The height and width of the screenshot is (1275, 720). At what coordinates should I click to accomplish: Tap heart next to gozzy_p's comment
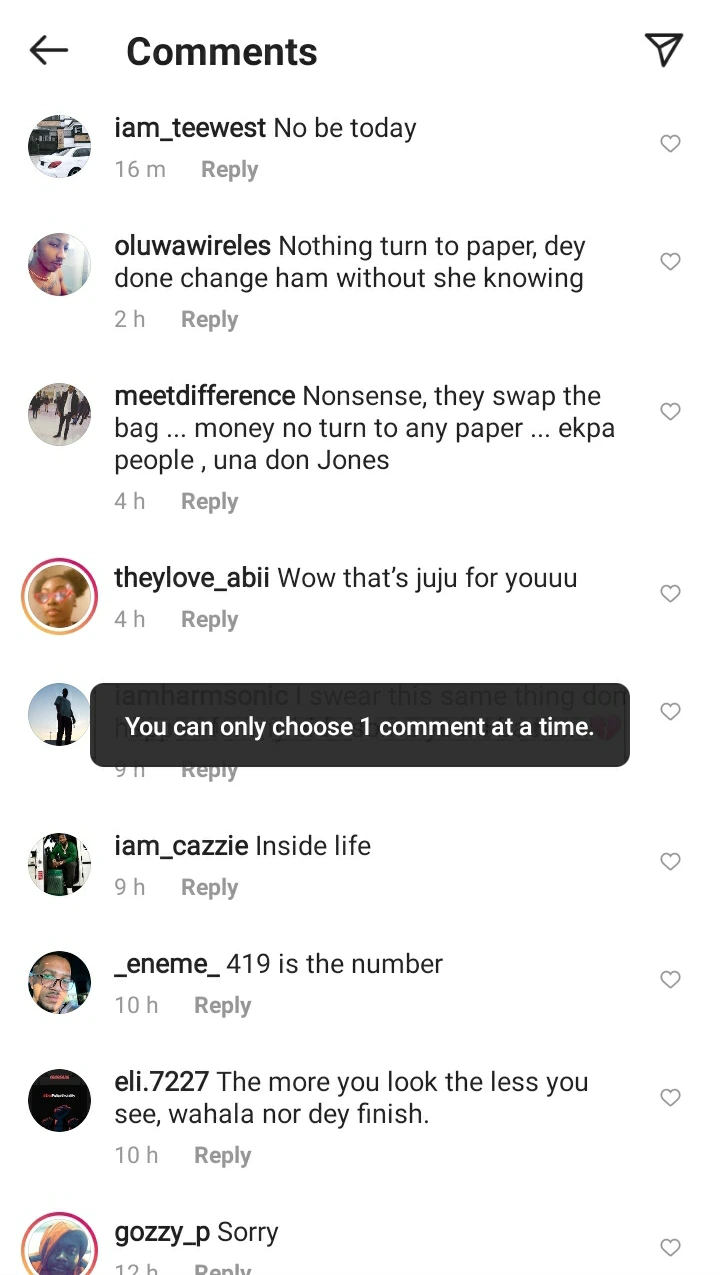pos(670,1247)
